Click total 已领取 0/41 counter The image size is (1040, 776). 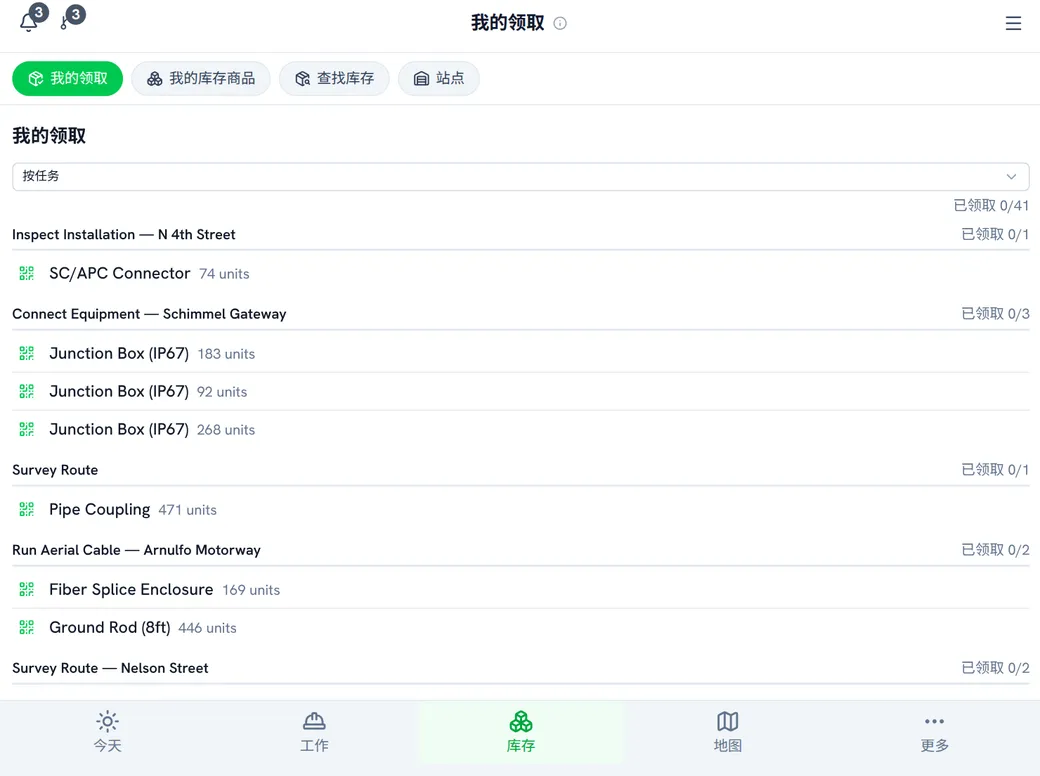(991, 206)
